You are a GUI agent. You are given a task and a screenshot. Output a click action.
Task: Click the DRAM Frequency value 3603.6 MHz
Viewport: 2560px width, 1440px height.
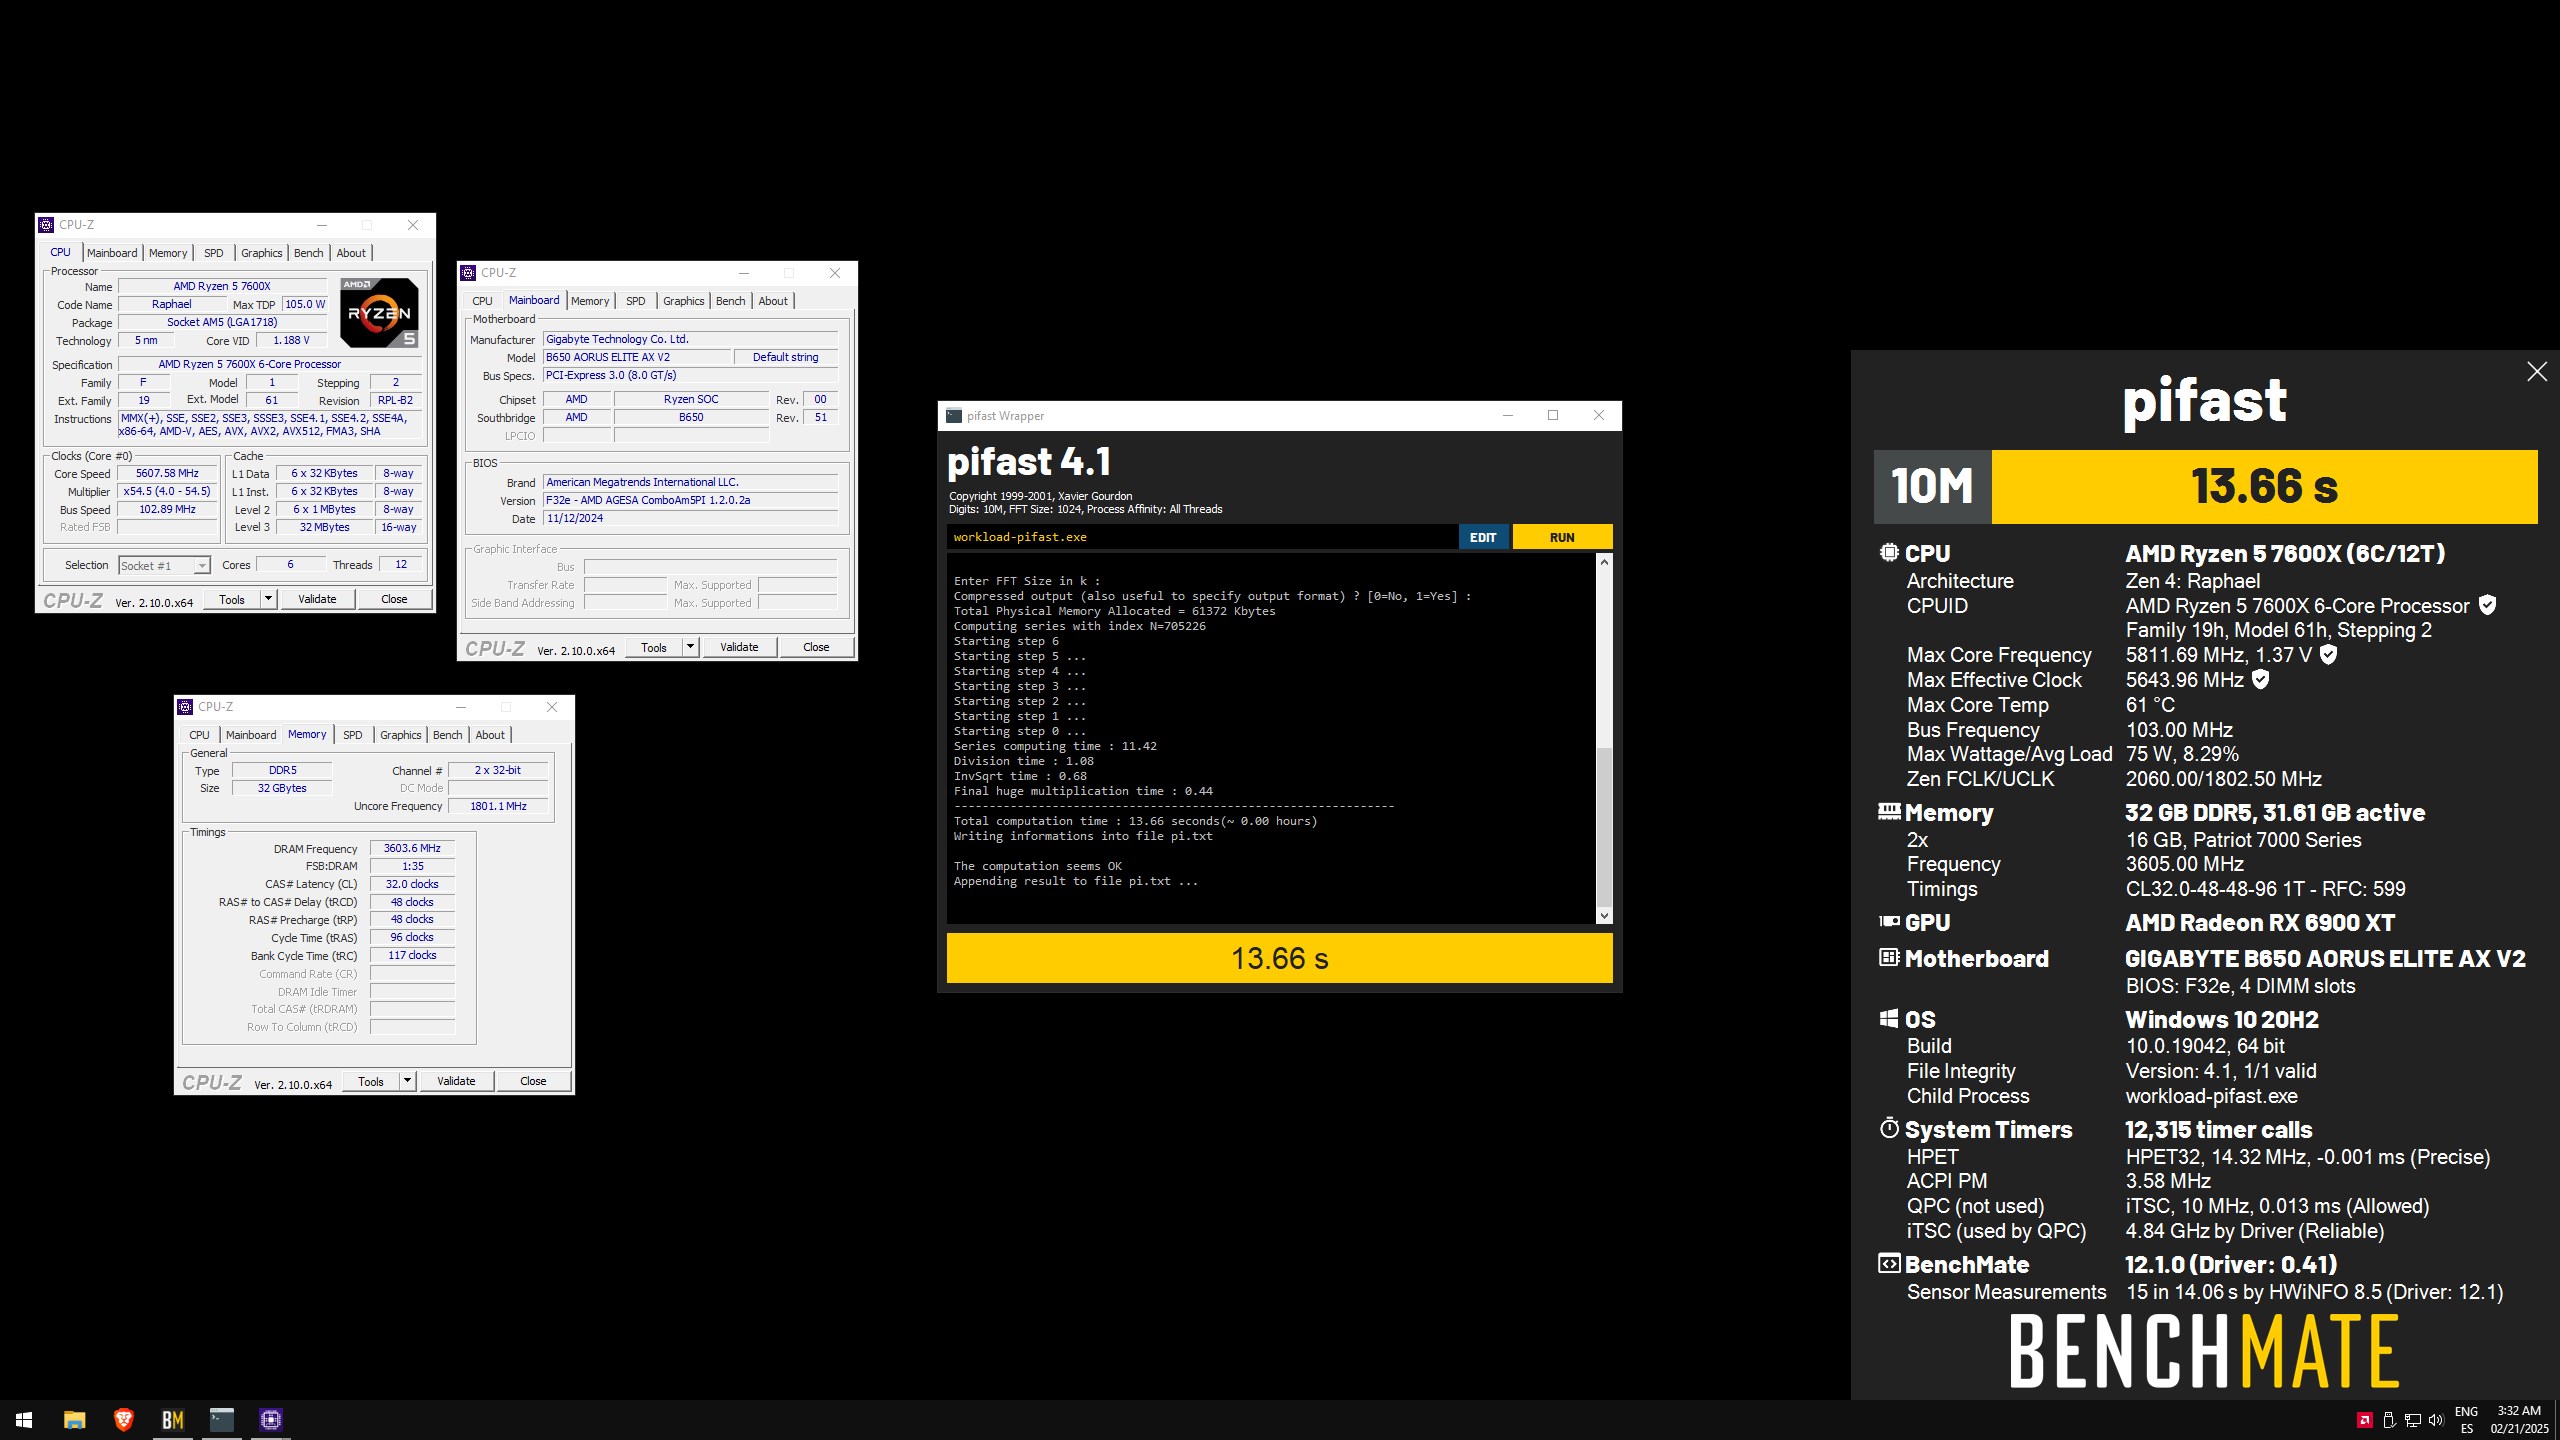(x=412, y=848)
